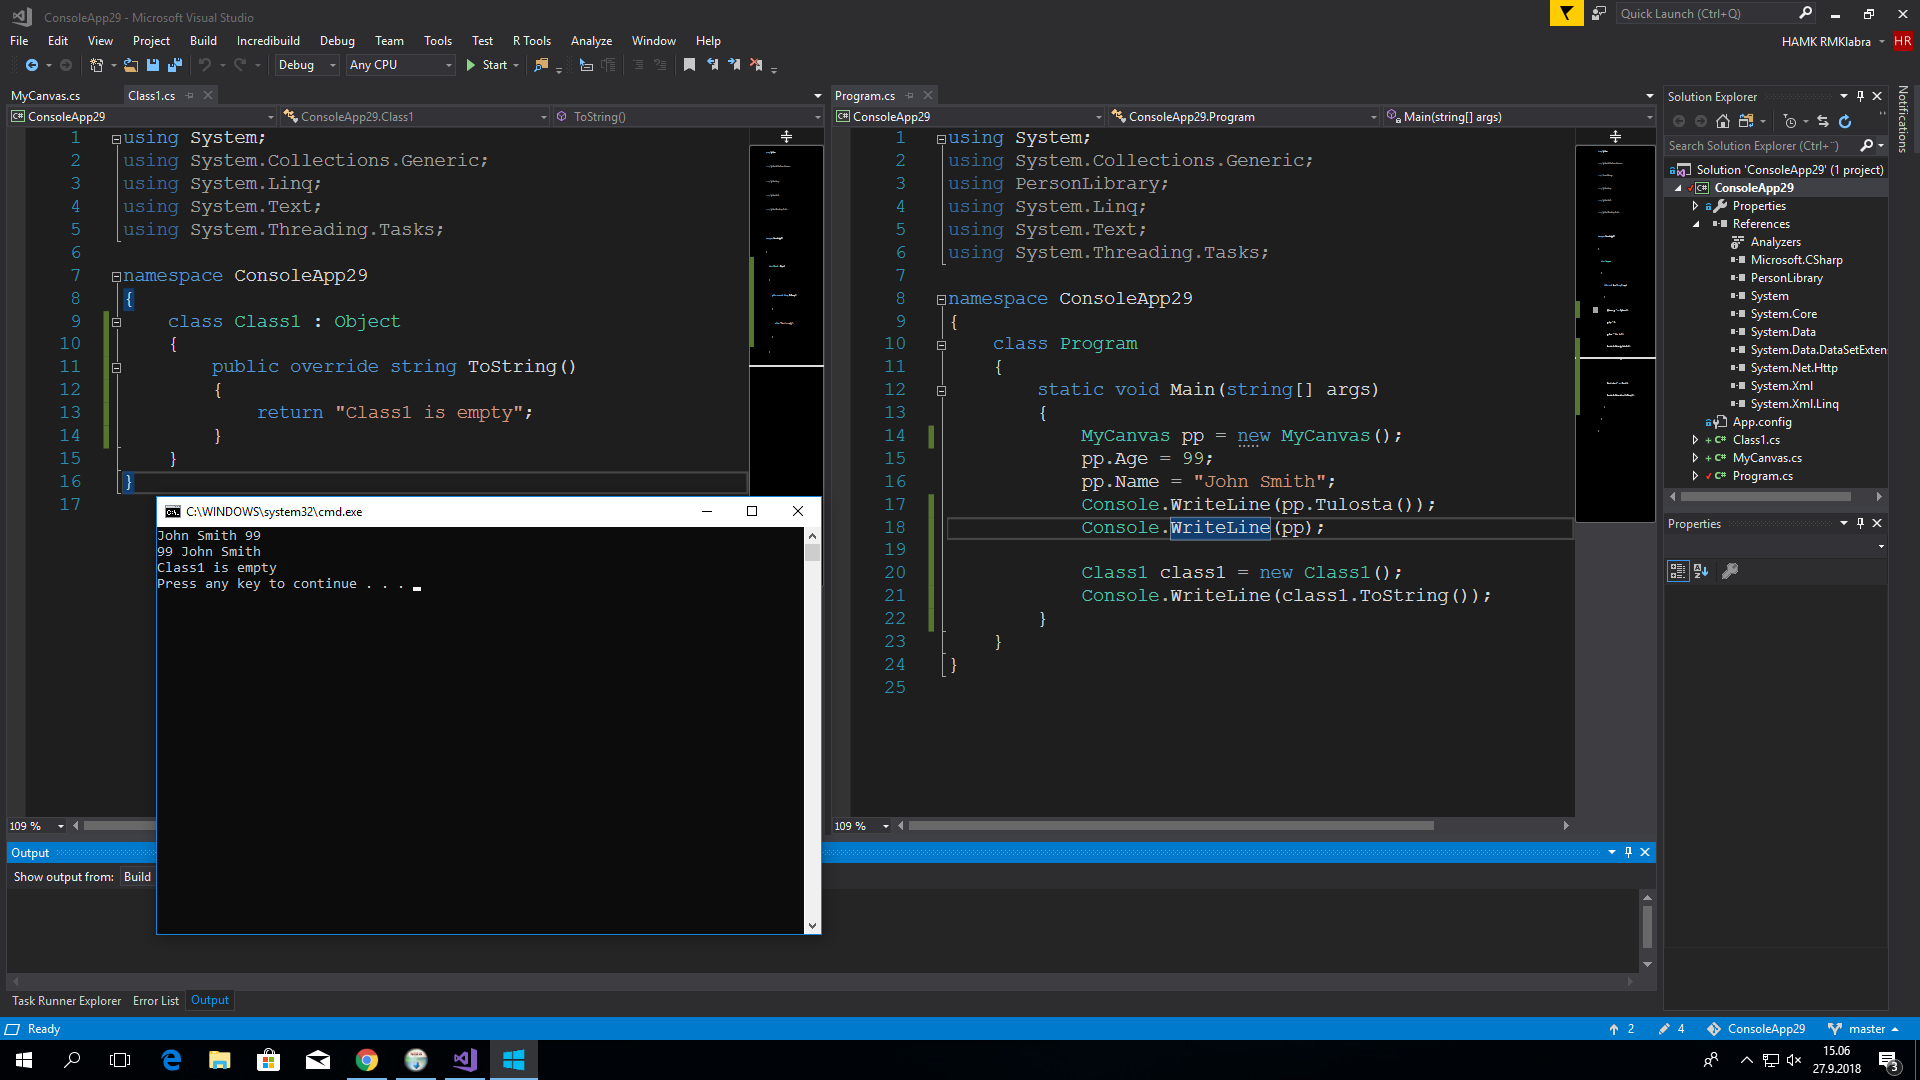The height and width of the screenshot is (1080, 1920).
Task: Click the Save All toolbar icon
Action: click(175, 65)
